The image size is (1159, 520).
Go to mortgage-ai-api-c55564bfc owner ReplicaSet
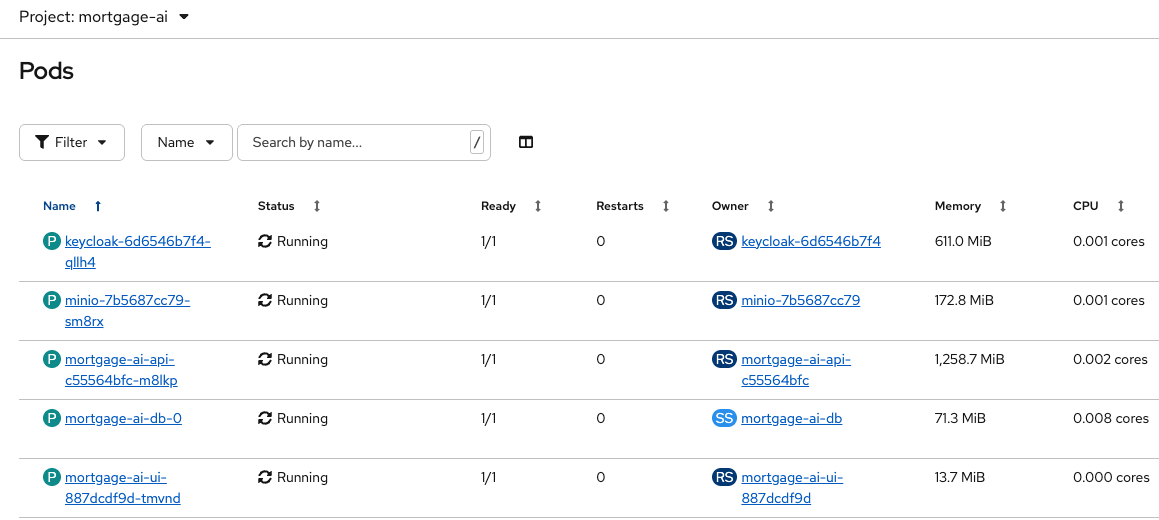pyautogui.click(x=795, y=360)
